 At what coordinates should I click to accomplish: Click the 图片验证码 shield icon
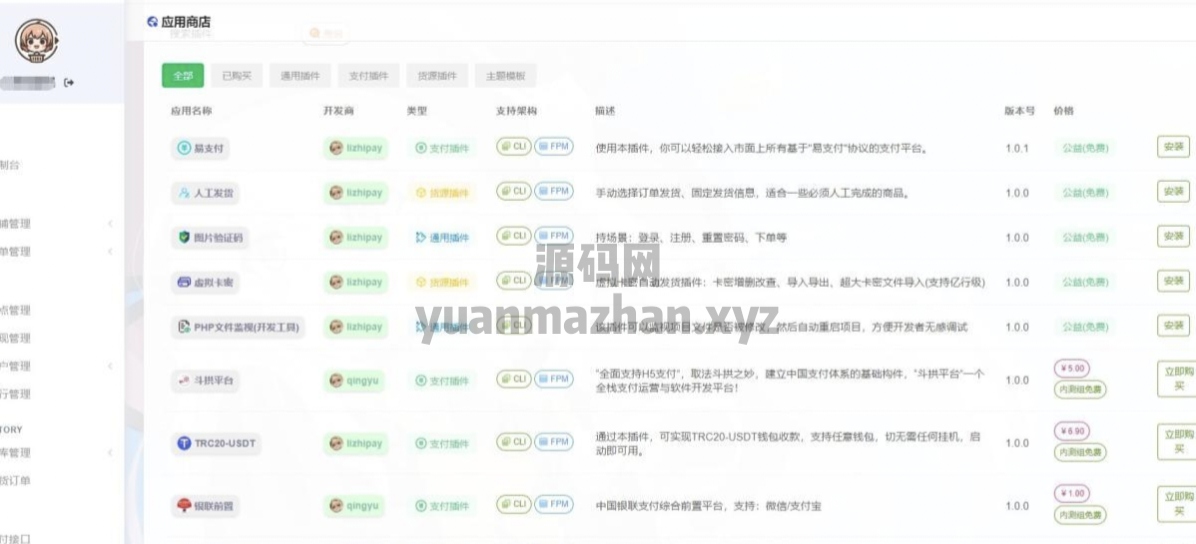184,238
